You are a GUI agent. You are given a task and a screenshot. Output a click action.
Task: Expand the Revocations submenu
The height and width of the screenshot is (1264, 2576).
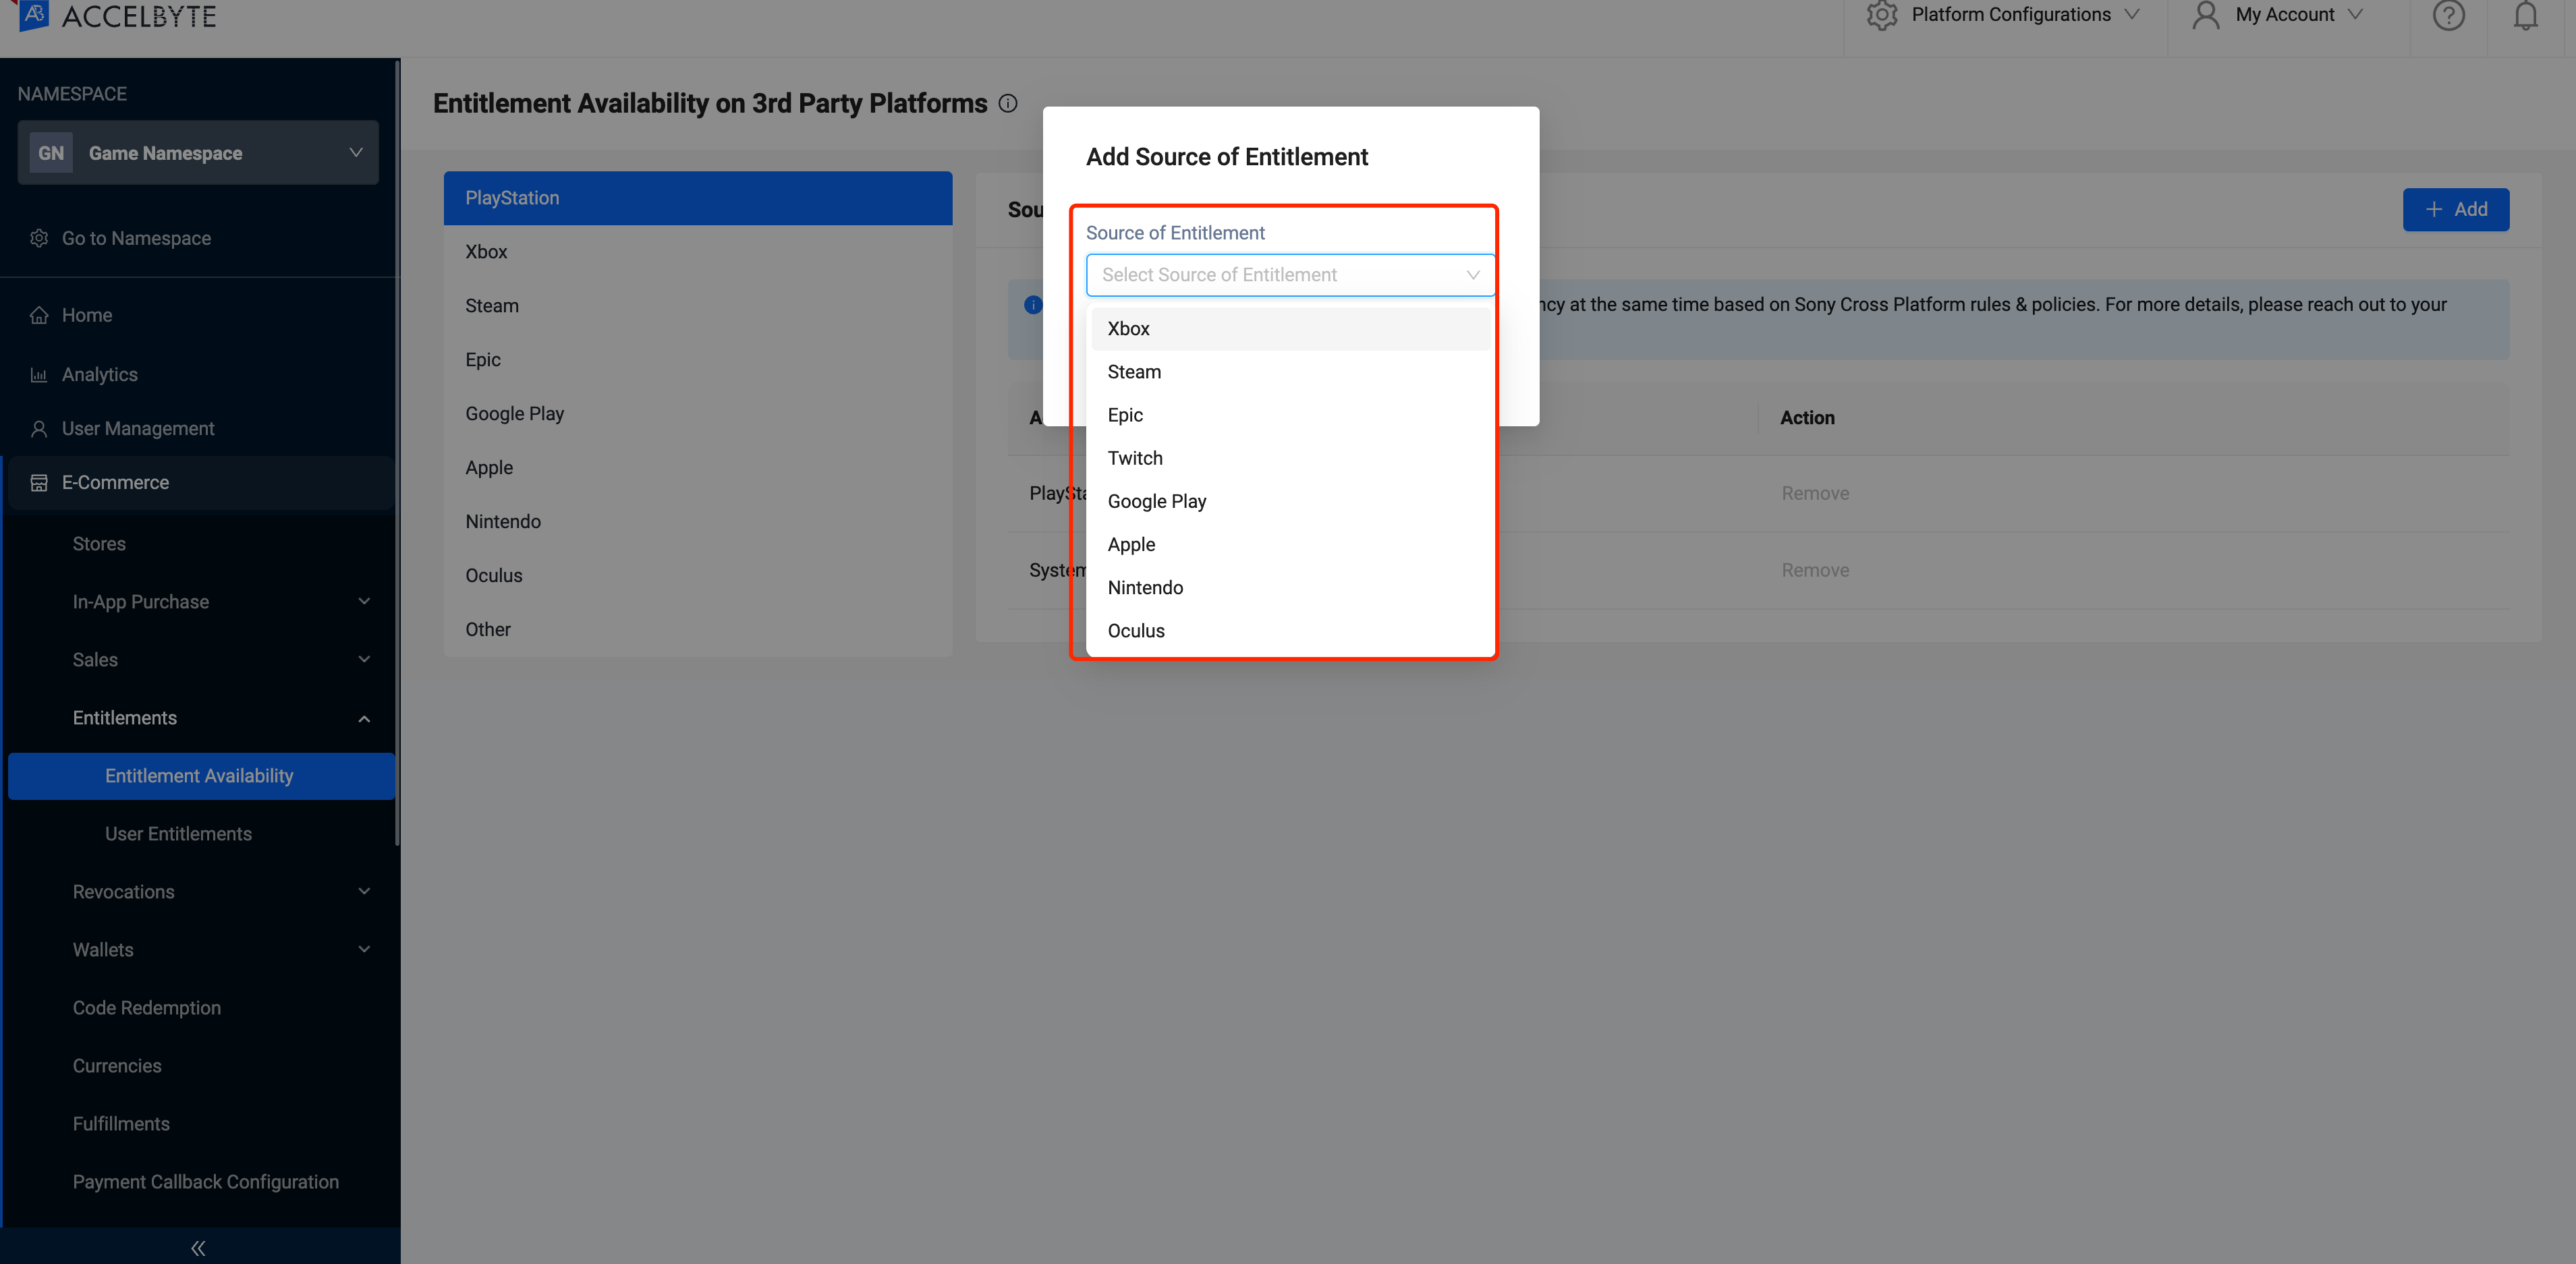pyautogui.click(x=364, y=891)
